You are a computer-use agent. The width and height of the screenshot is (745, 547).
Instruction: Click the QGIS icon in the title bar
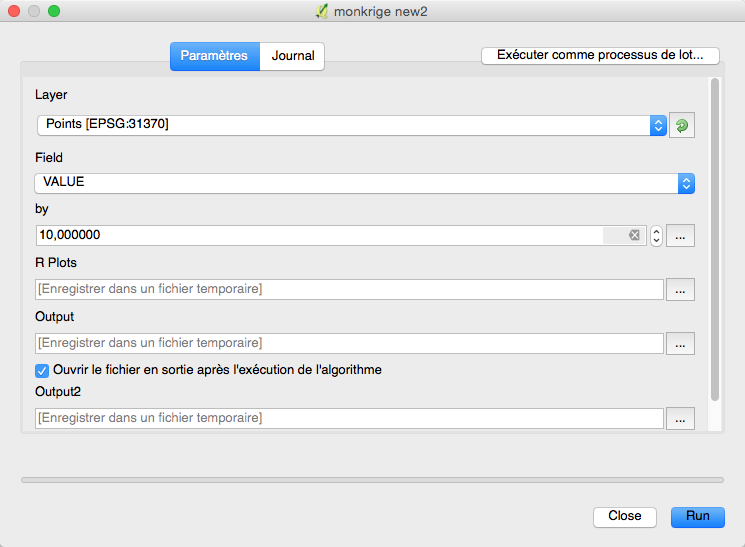click(322, 11)
